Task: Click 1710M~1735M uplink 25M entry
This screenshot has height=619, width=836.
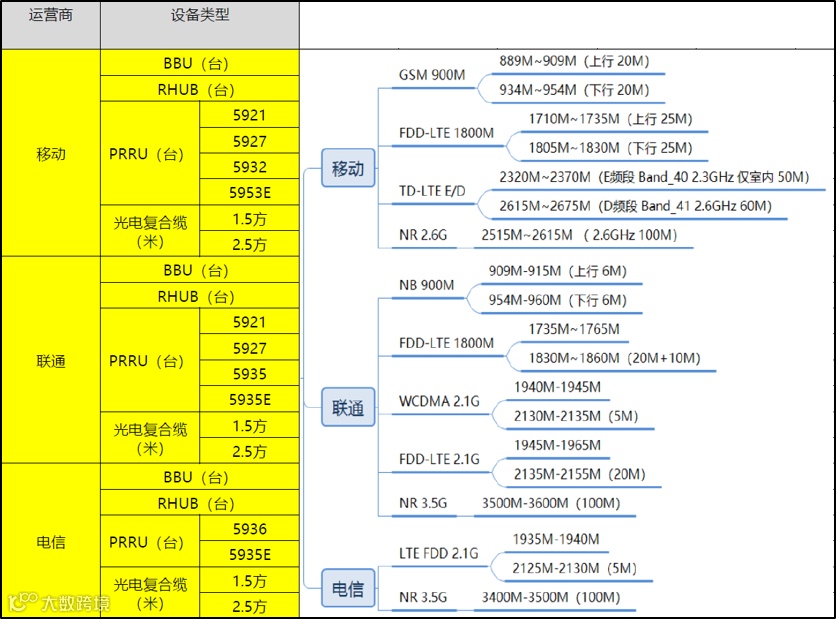Action: tap(610, 118)
